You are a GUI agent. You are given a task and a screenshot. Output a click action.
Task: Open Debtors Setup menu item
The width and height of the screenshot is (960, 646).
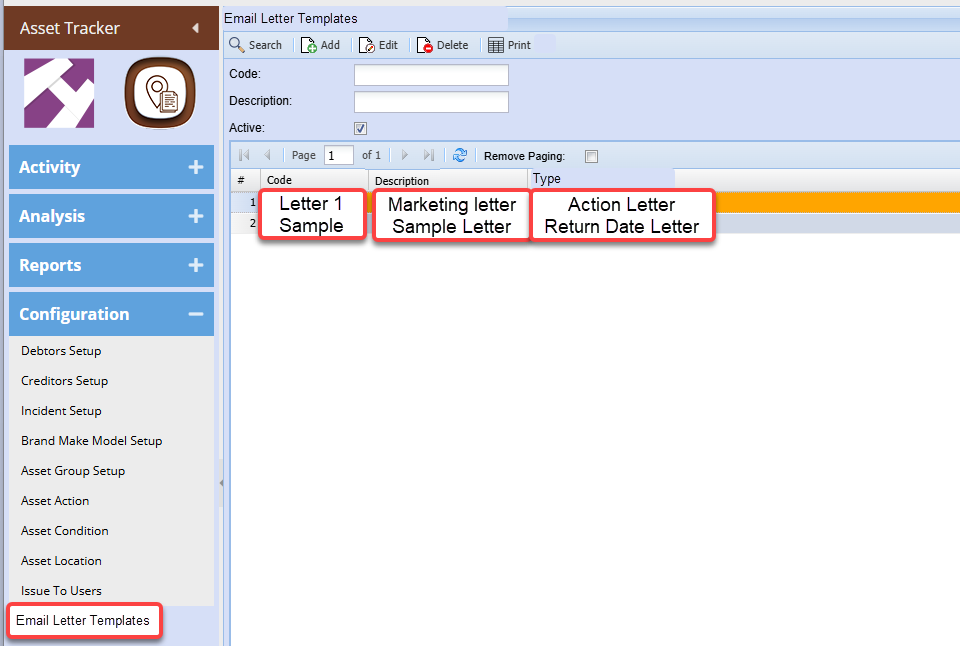pos(61,351)
